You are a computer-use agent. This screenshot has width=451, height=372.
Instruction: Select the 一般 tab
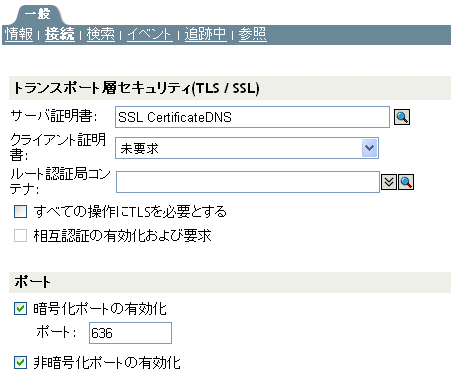click(x=37, y=14)
